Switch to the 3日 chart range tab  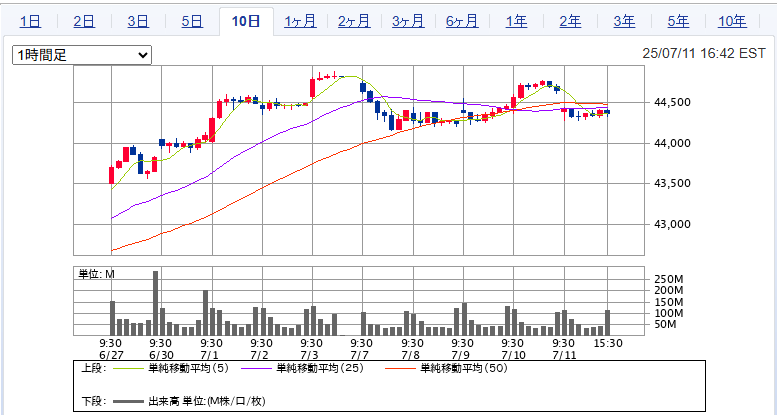pos(138,21)
